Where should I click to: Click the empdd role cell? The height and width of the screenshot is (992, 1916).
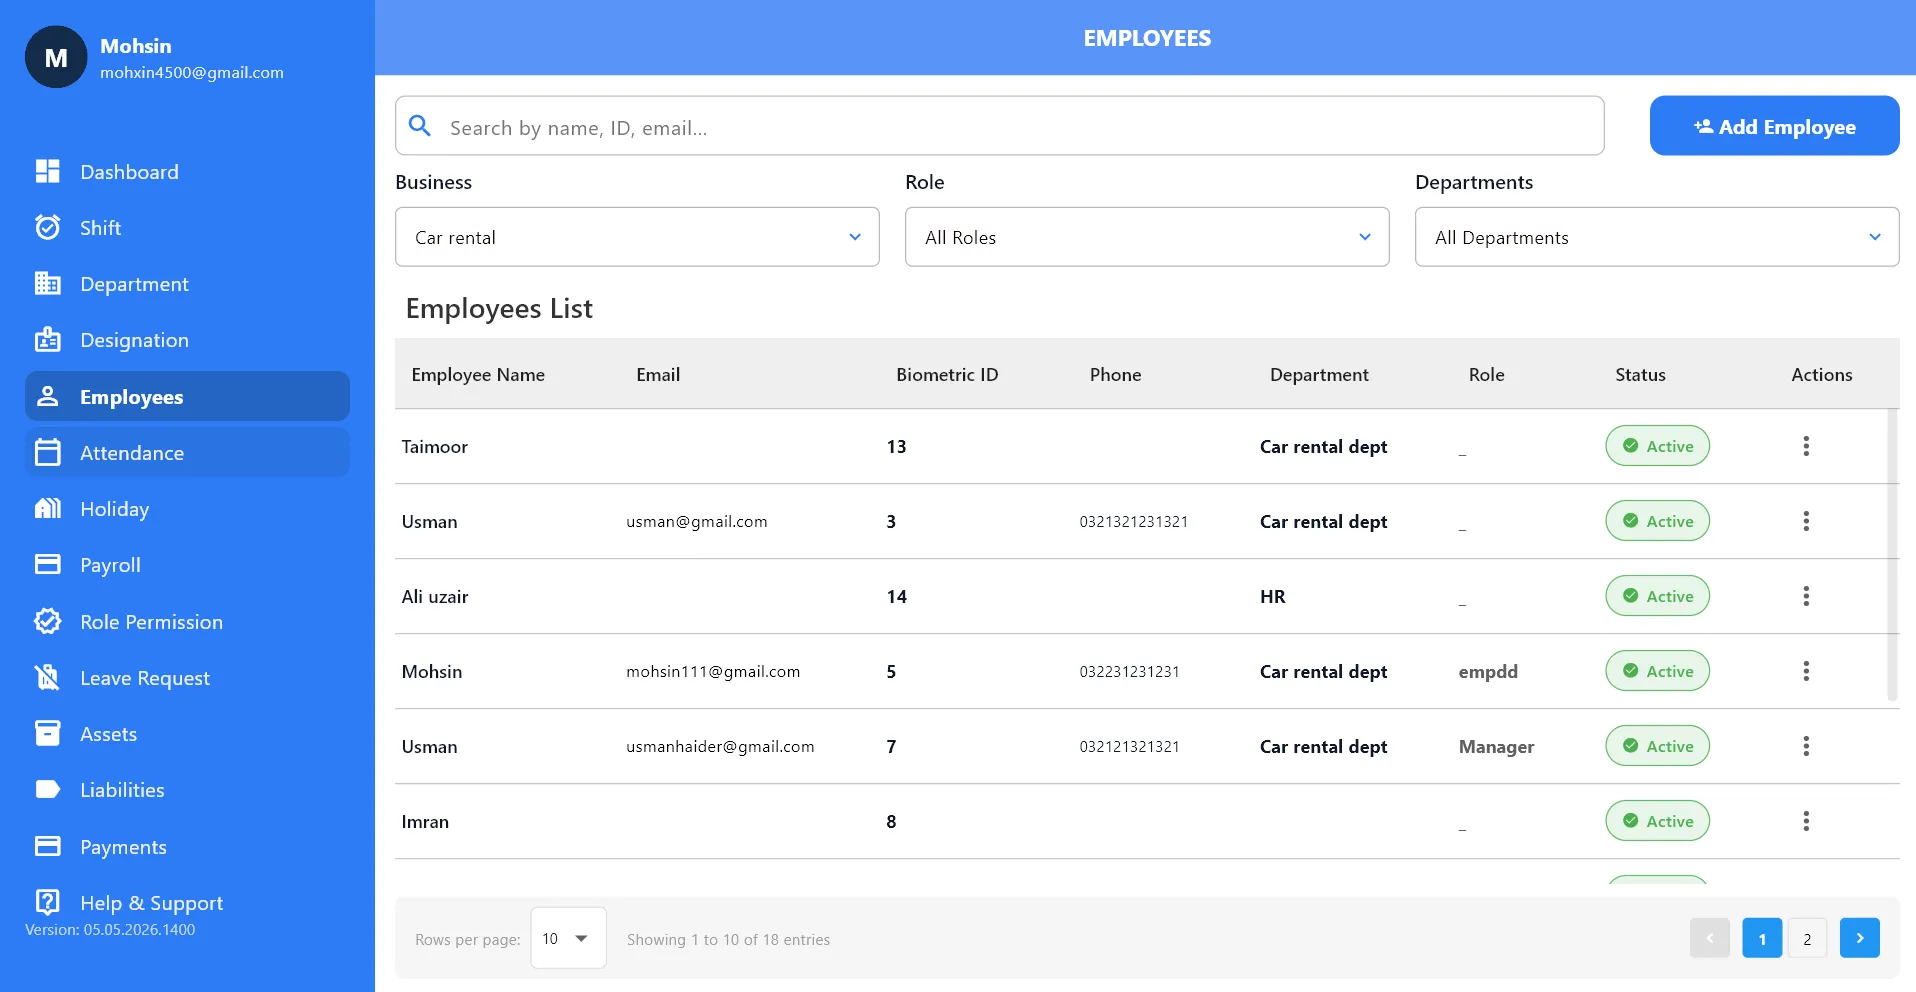[x=1488, y=671]
